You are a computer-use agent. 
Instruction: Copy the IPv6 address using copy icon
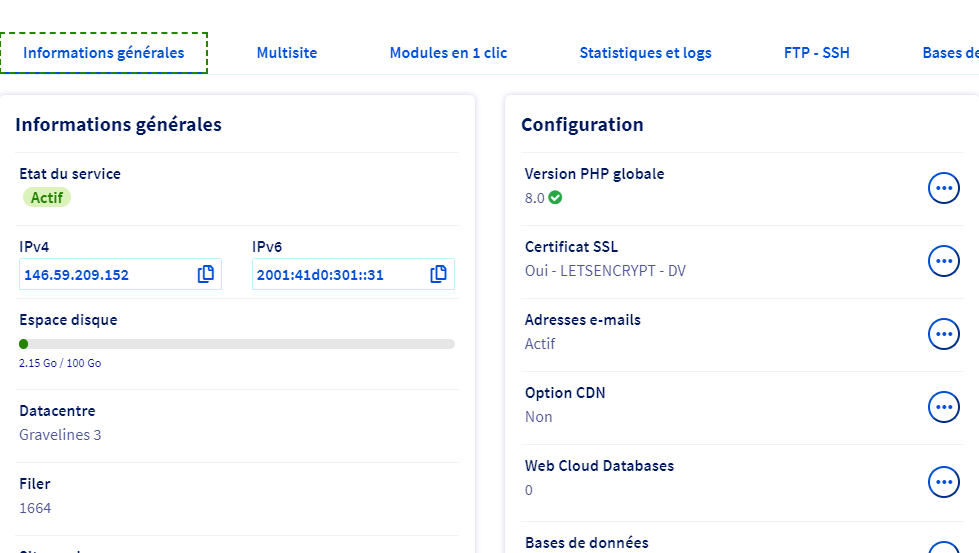coord(438,274)
